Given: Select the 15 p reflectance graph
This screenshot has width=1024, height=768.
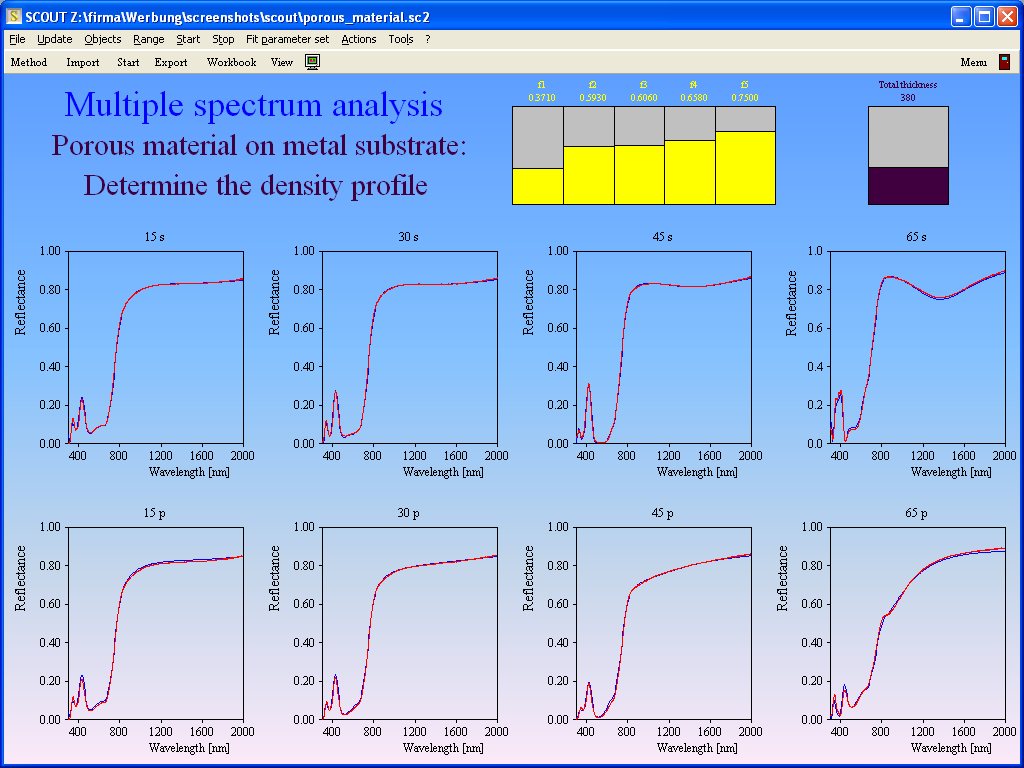Looking at the screenshot, I should pos(155,622).
